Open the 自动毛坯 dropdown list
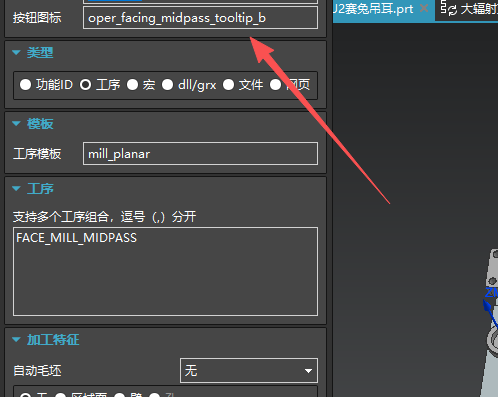Viewport: 498px width, 397px height. 249,371
